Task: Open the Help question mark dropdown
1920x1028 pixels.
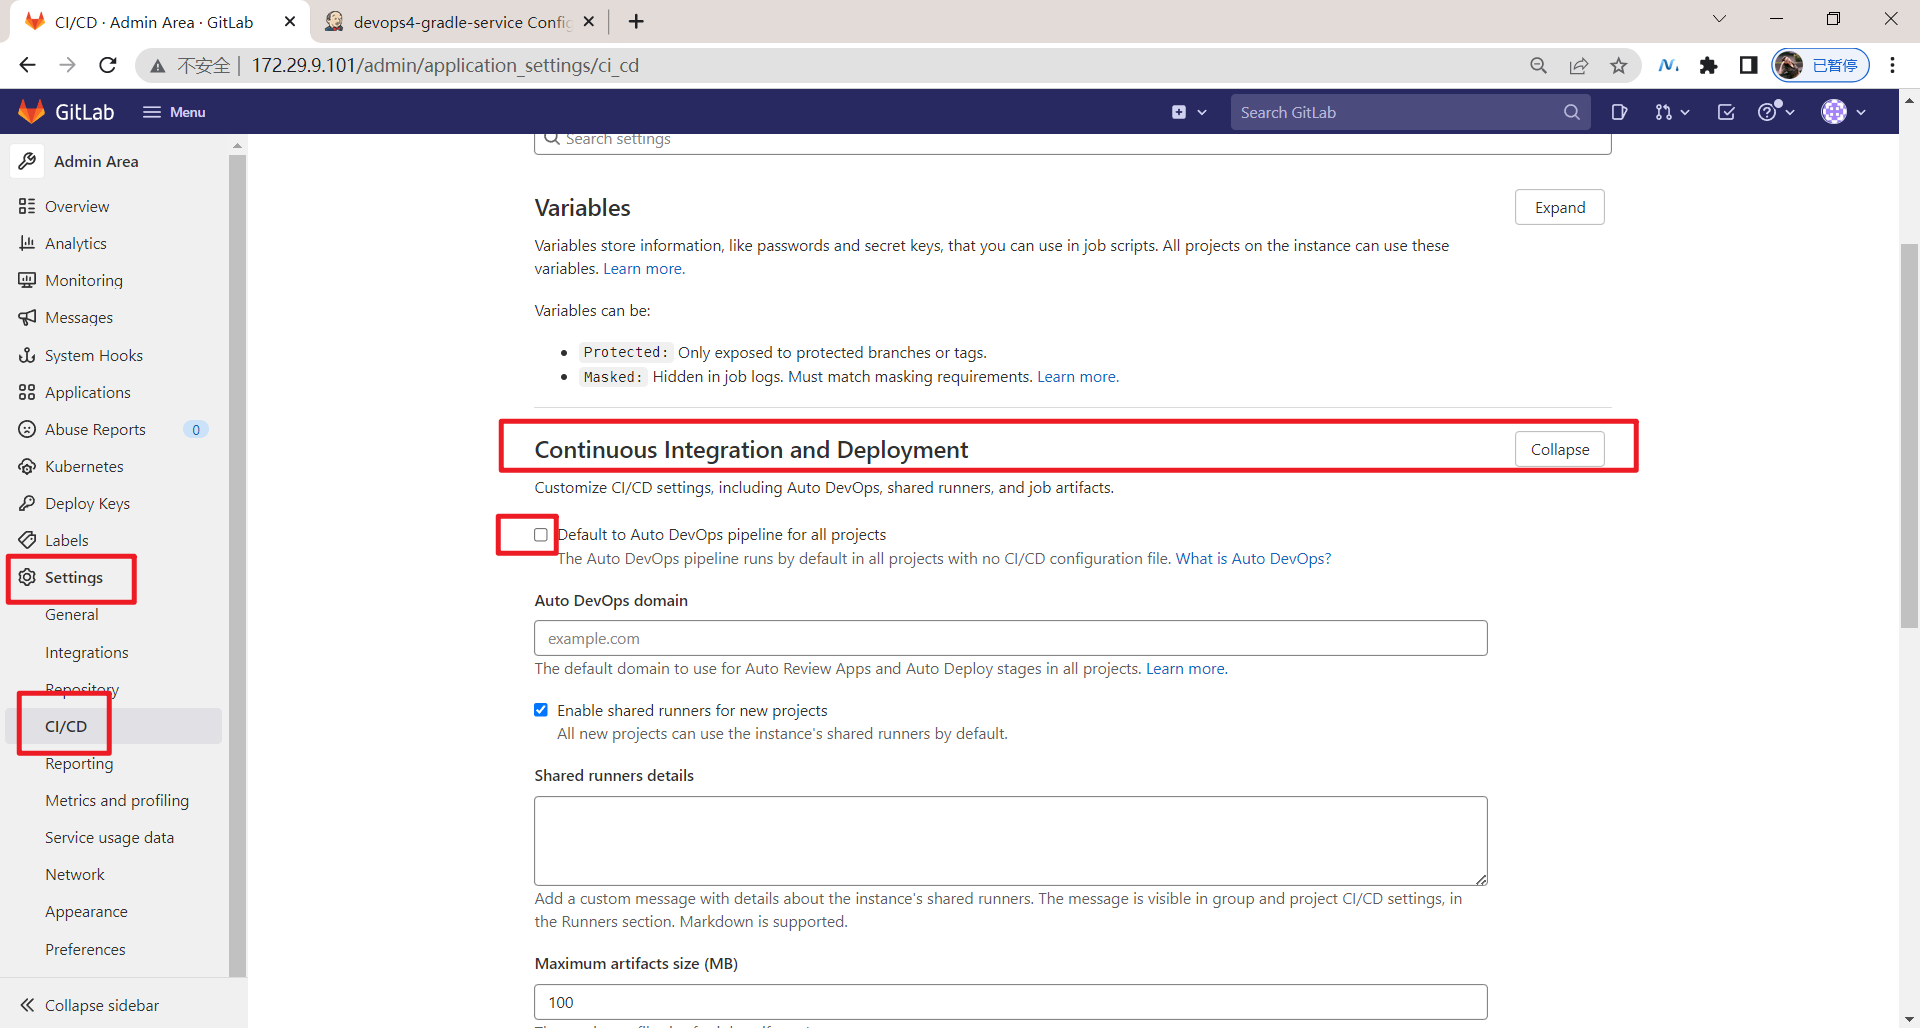Action: (x=1776, y=112)
